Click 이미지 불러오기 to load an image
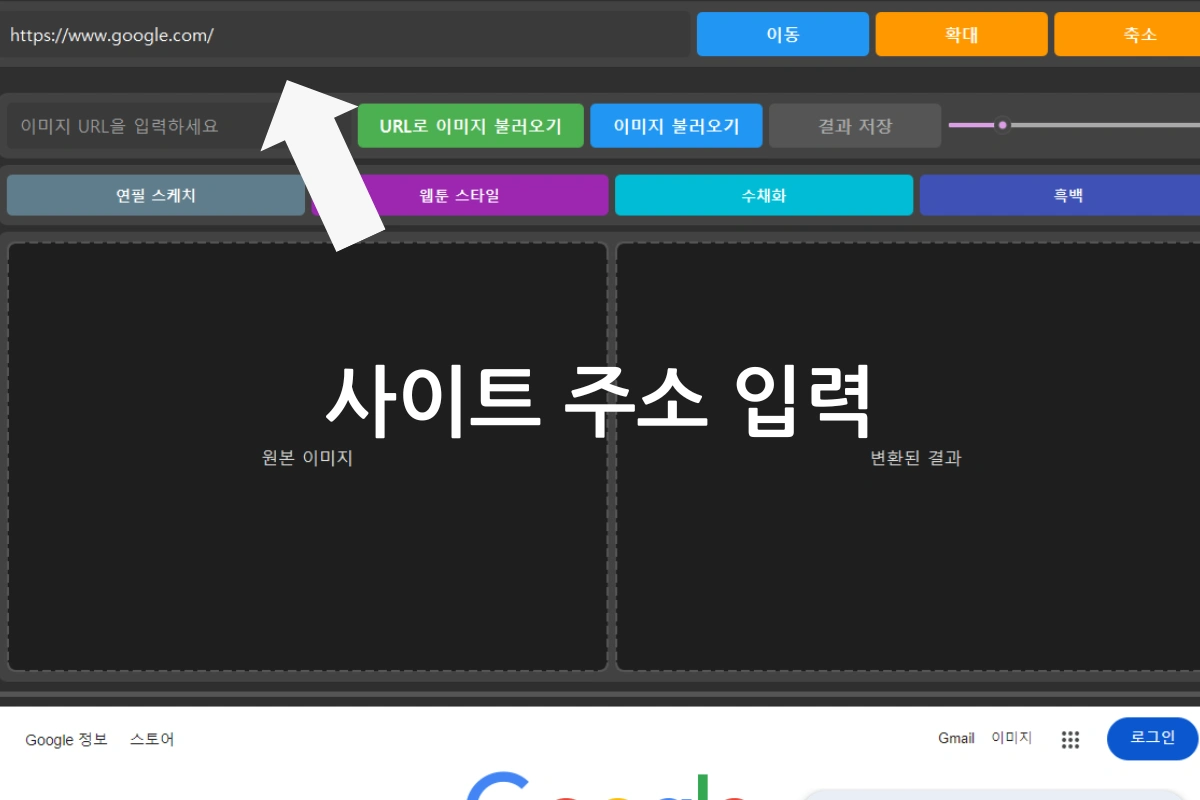This screenshot has height=800, width=1200. pyautogui.click(x=676, y=125)
